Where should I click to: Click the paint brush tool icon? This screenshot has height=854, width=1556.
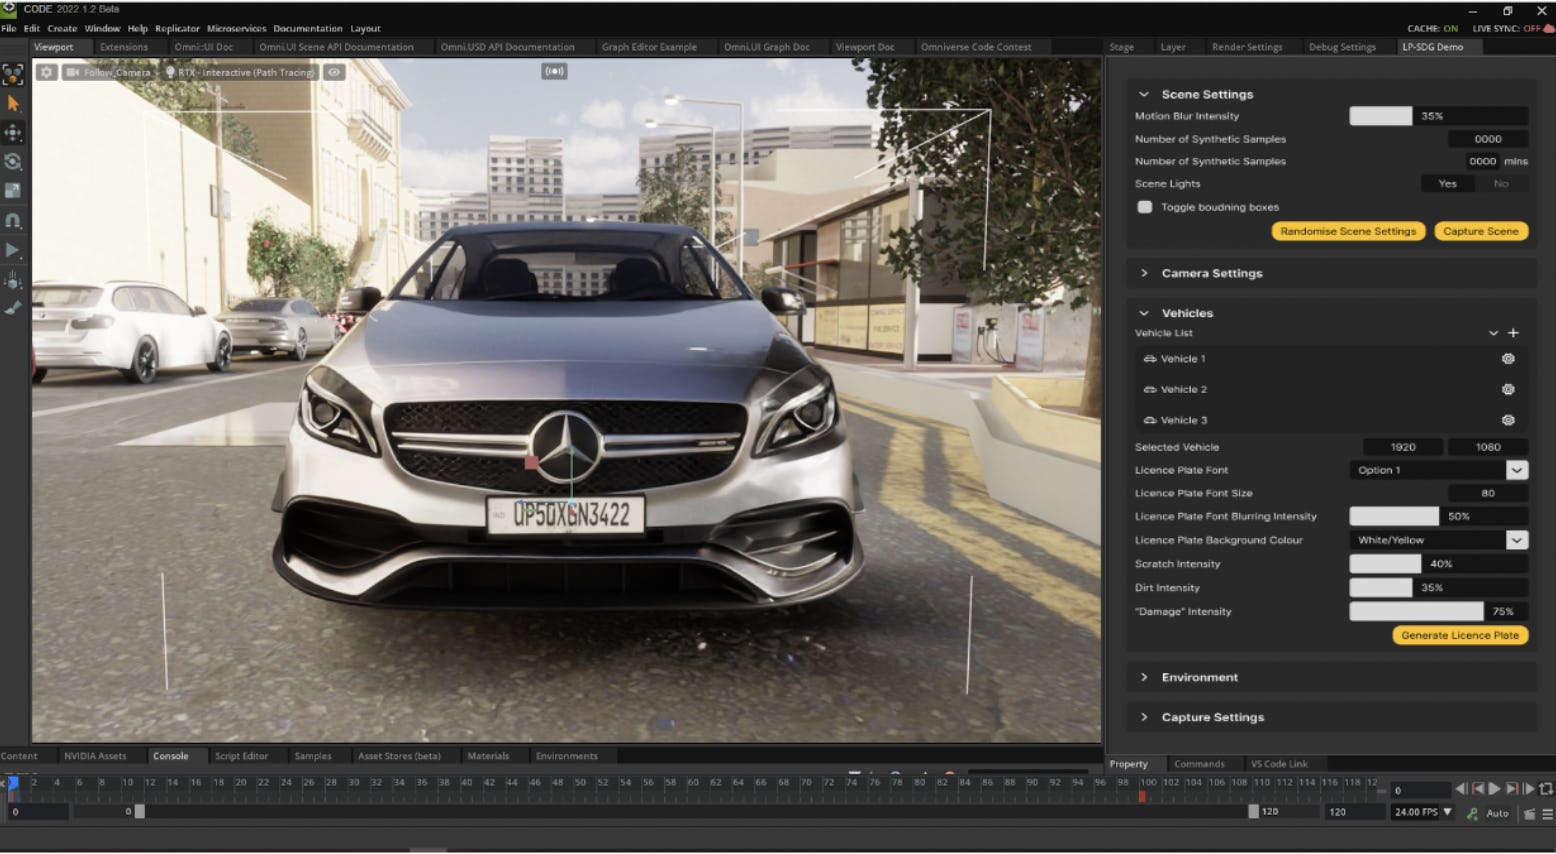click(x=13, y=308)
